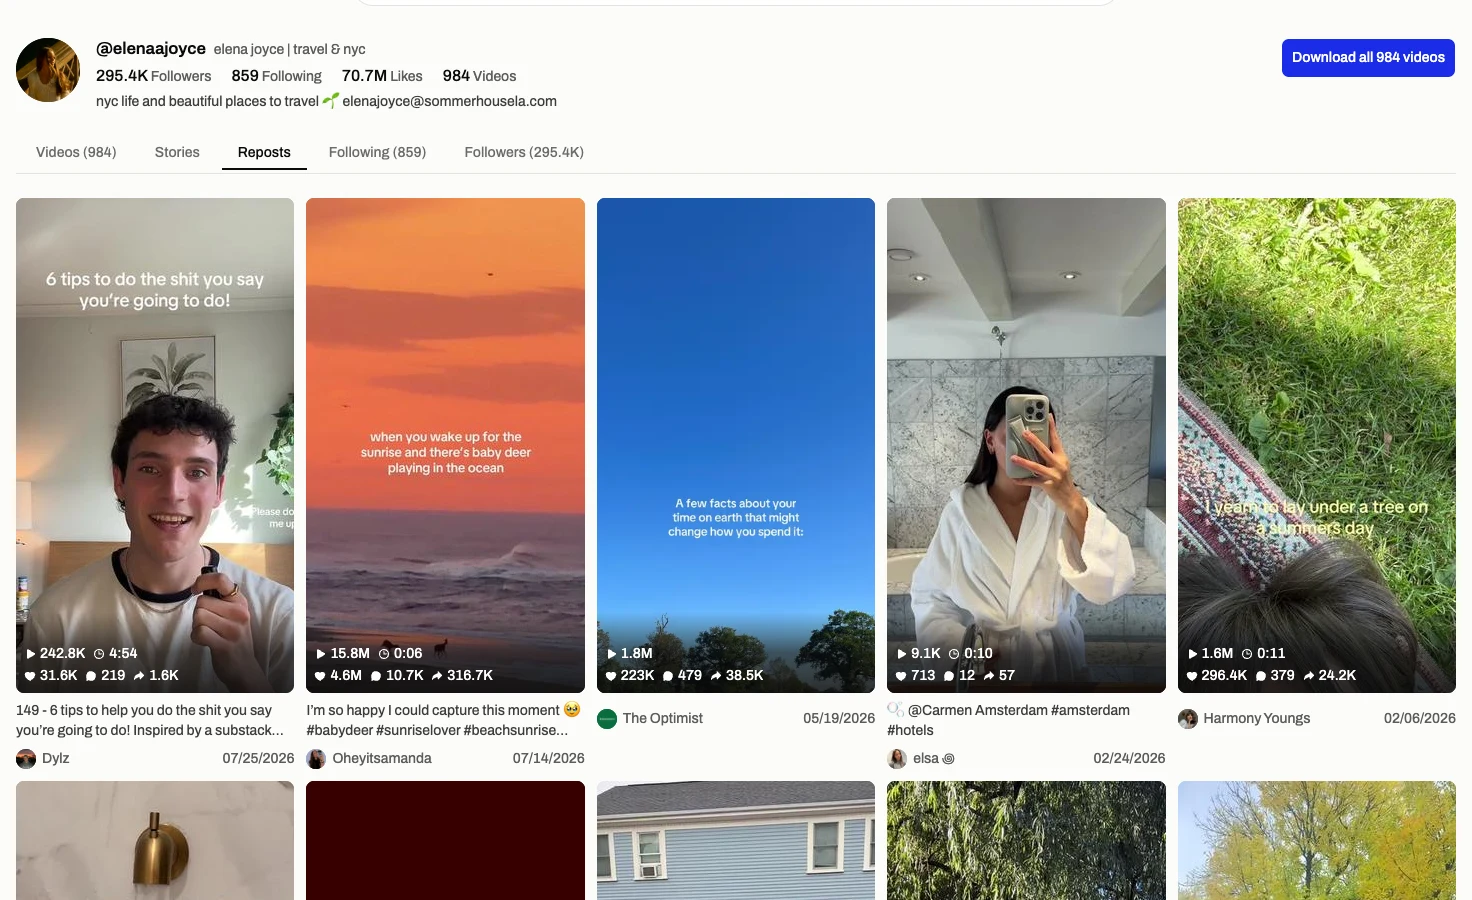
Task: Click the share icon beside 24.2K
Action: point(1309,676)
